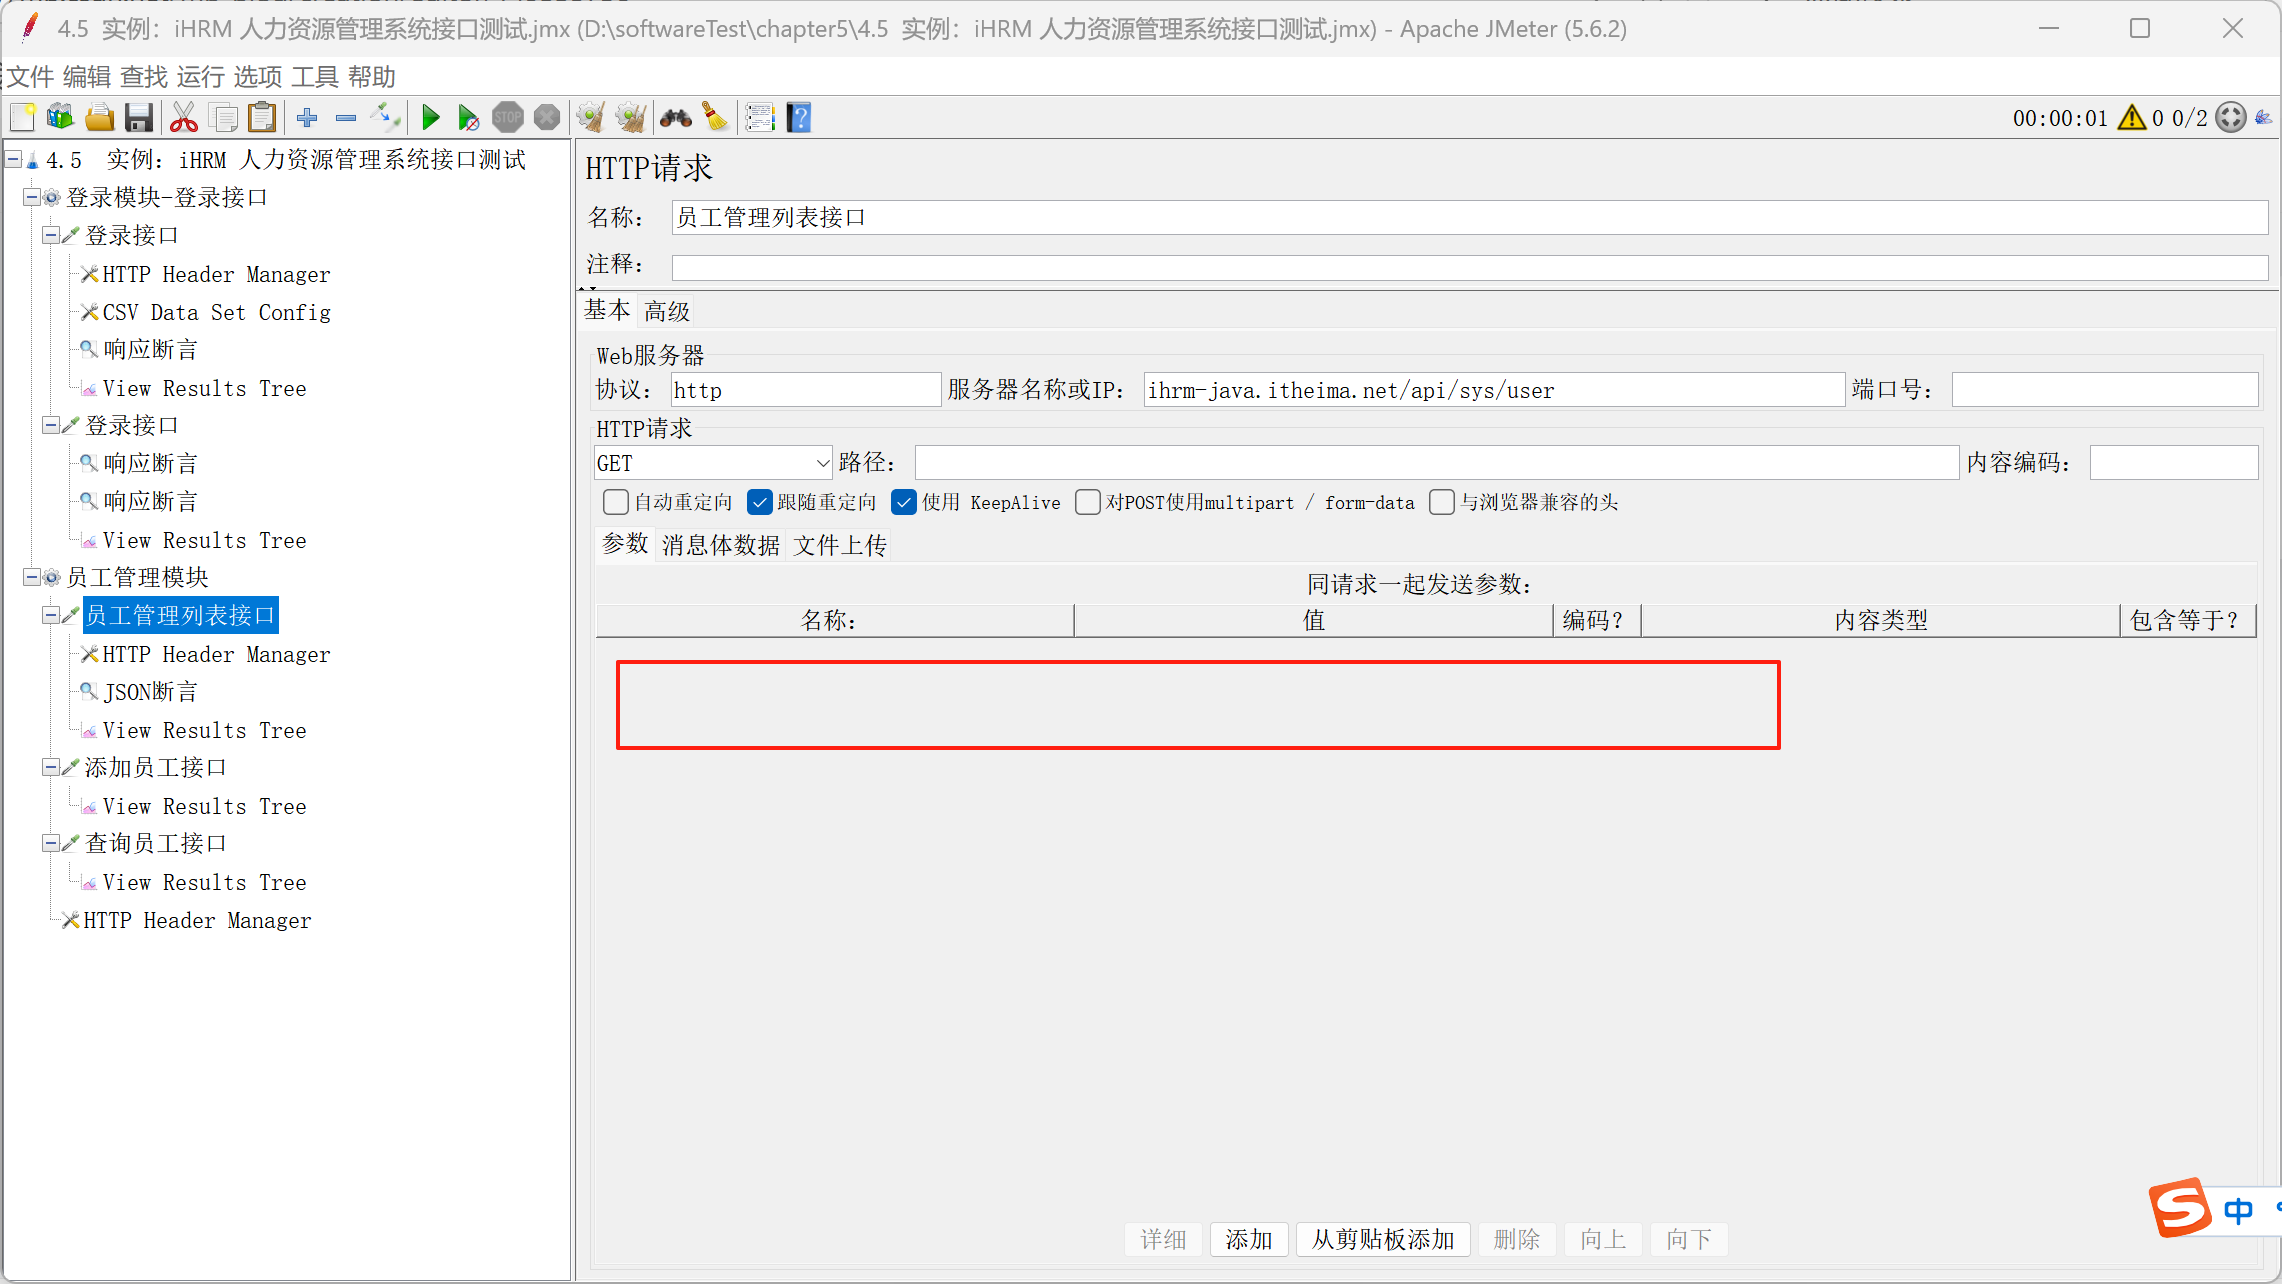Click the 从剪贴板添加 button
2282x1284 pixels.
click(x=1383, y=1239)
